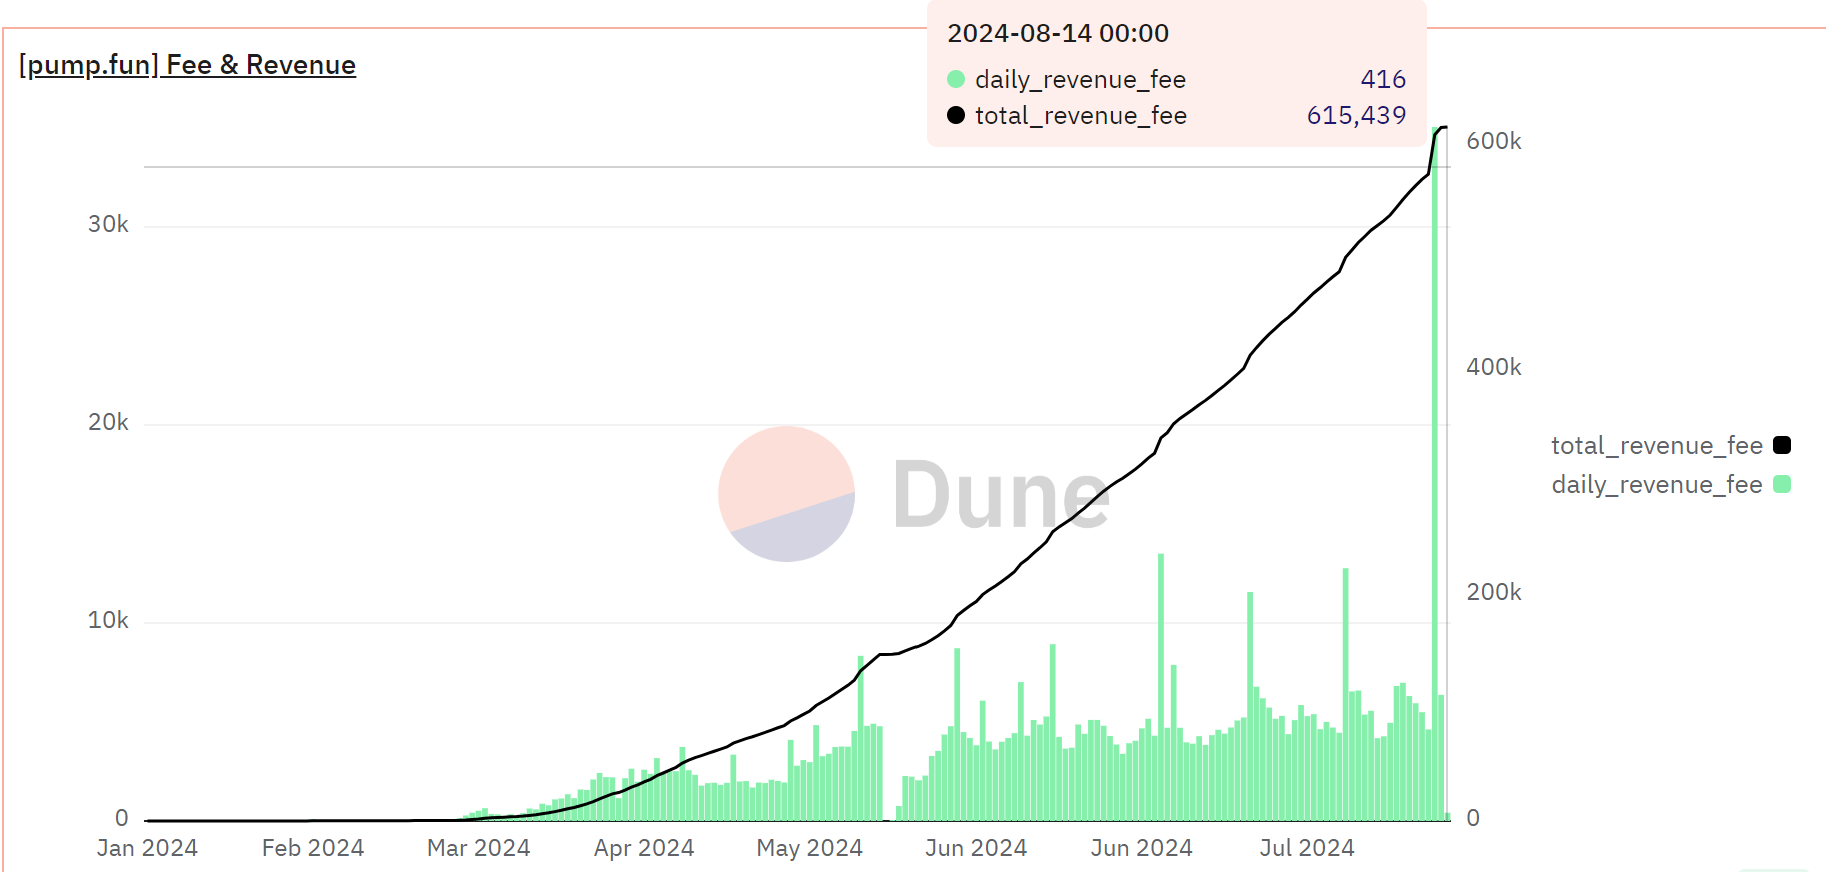
Task: Click the 400k right axis label
Action: (1494, 367)
